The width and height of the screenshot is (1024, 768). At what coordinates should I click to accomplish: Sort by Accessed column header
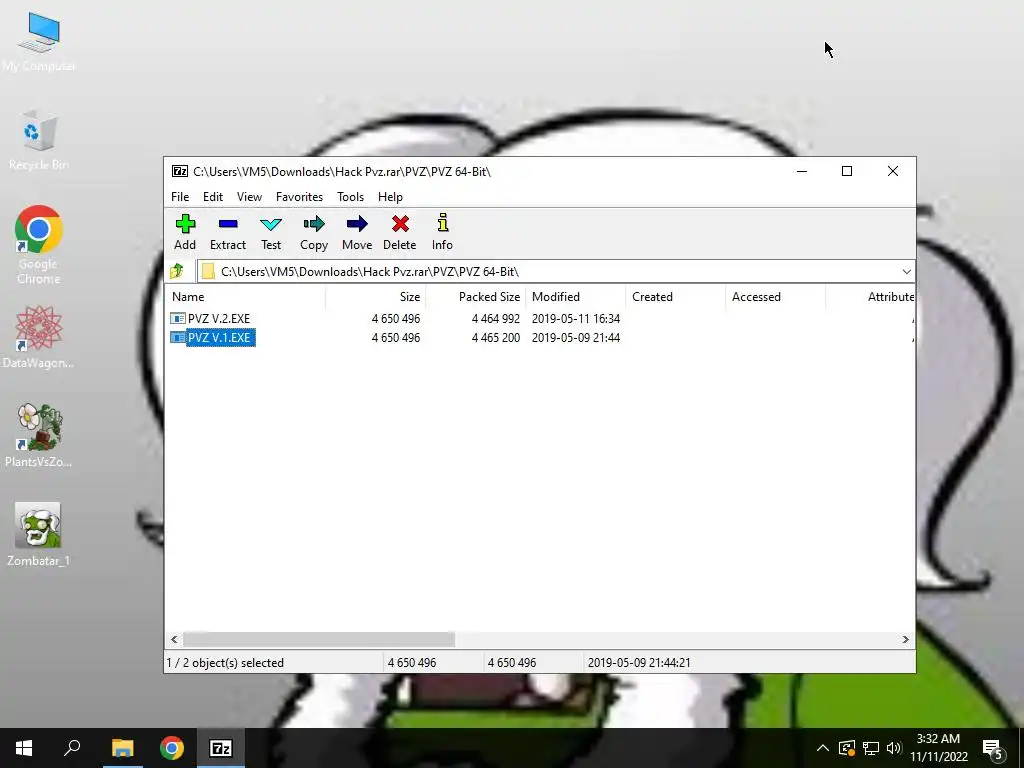coord(775,296)
